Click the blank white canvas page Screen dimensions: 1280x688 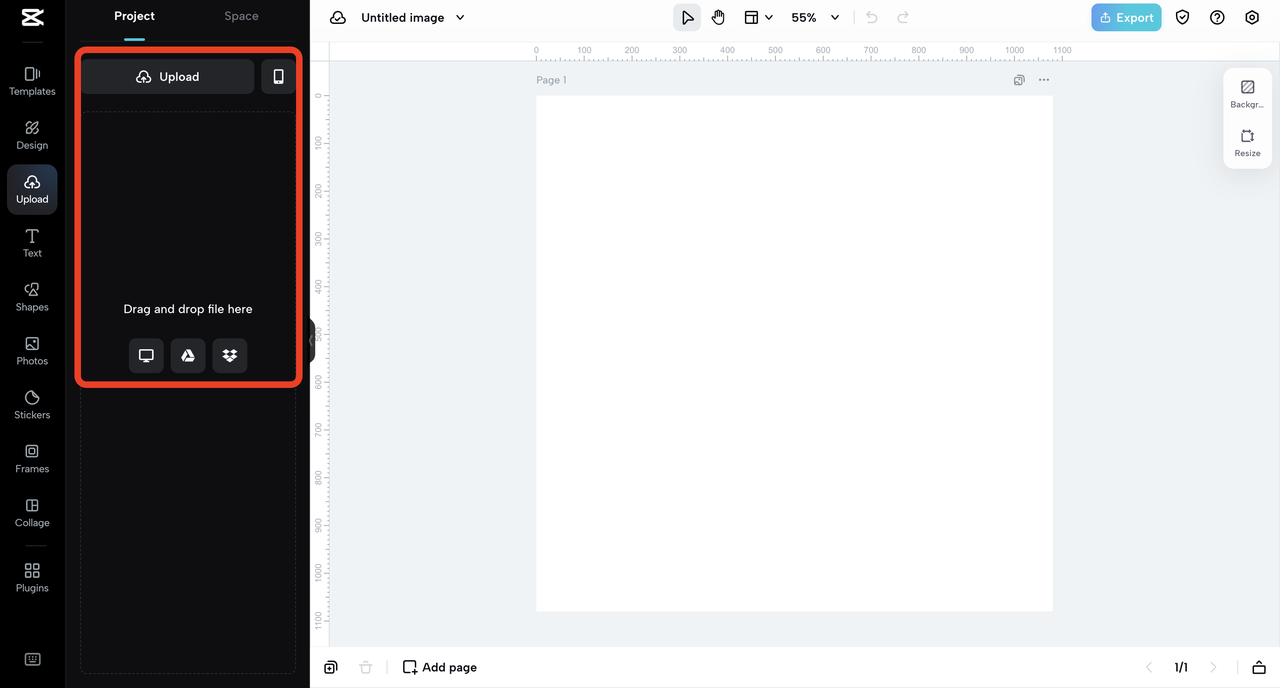(x=794, y=353)
